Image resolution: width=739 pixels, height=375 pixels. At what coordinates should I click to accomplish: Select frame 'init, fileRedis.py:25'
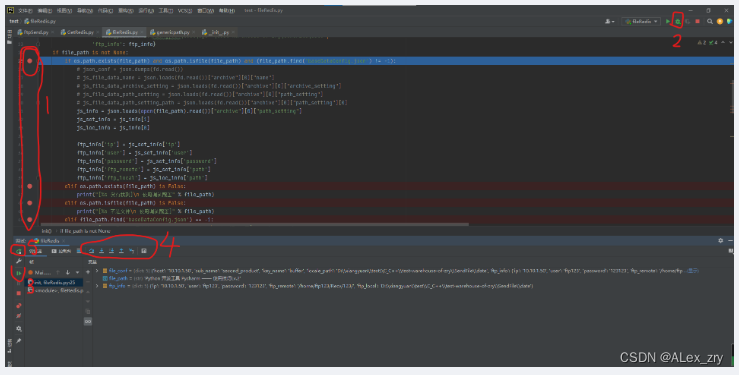pos(54,282)
